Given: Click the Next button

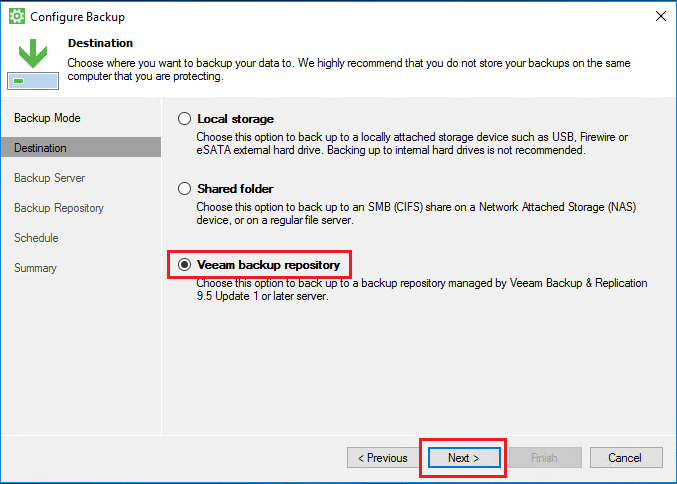Looking at the screenshot, I should (463, 458).
